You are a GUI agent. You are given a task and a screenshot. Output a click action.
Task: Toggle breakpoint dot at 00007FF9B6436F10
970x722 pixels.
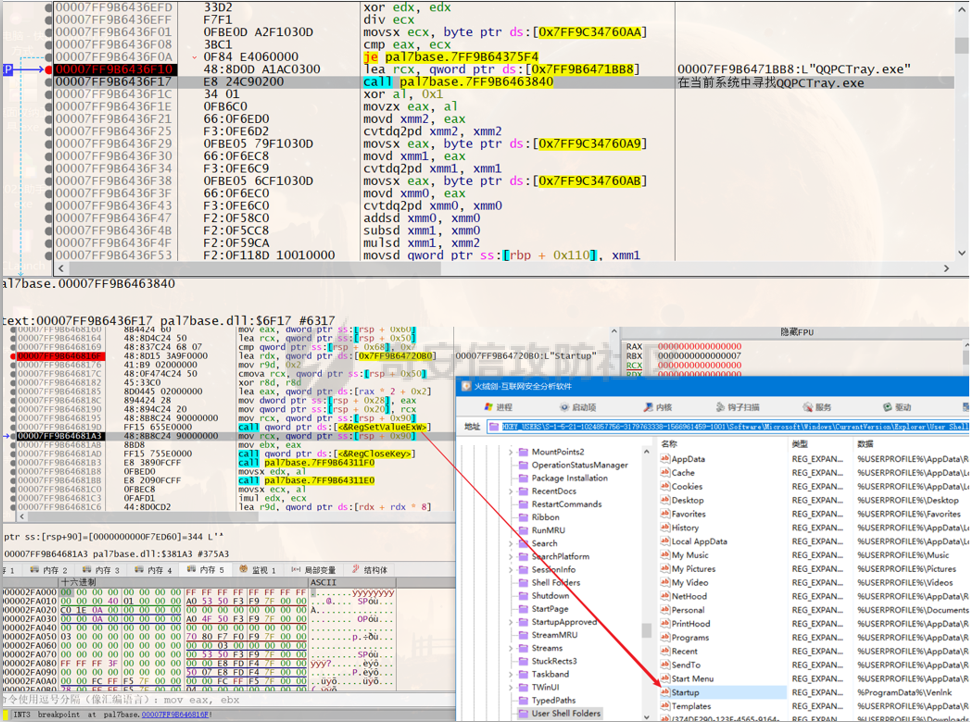pyautogui.click(x=49, y=69)
